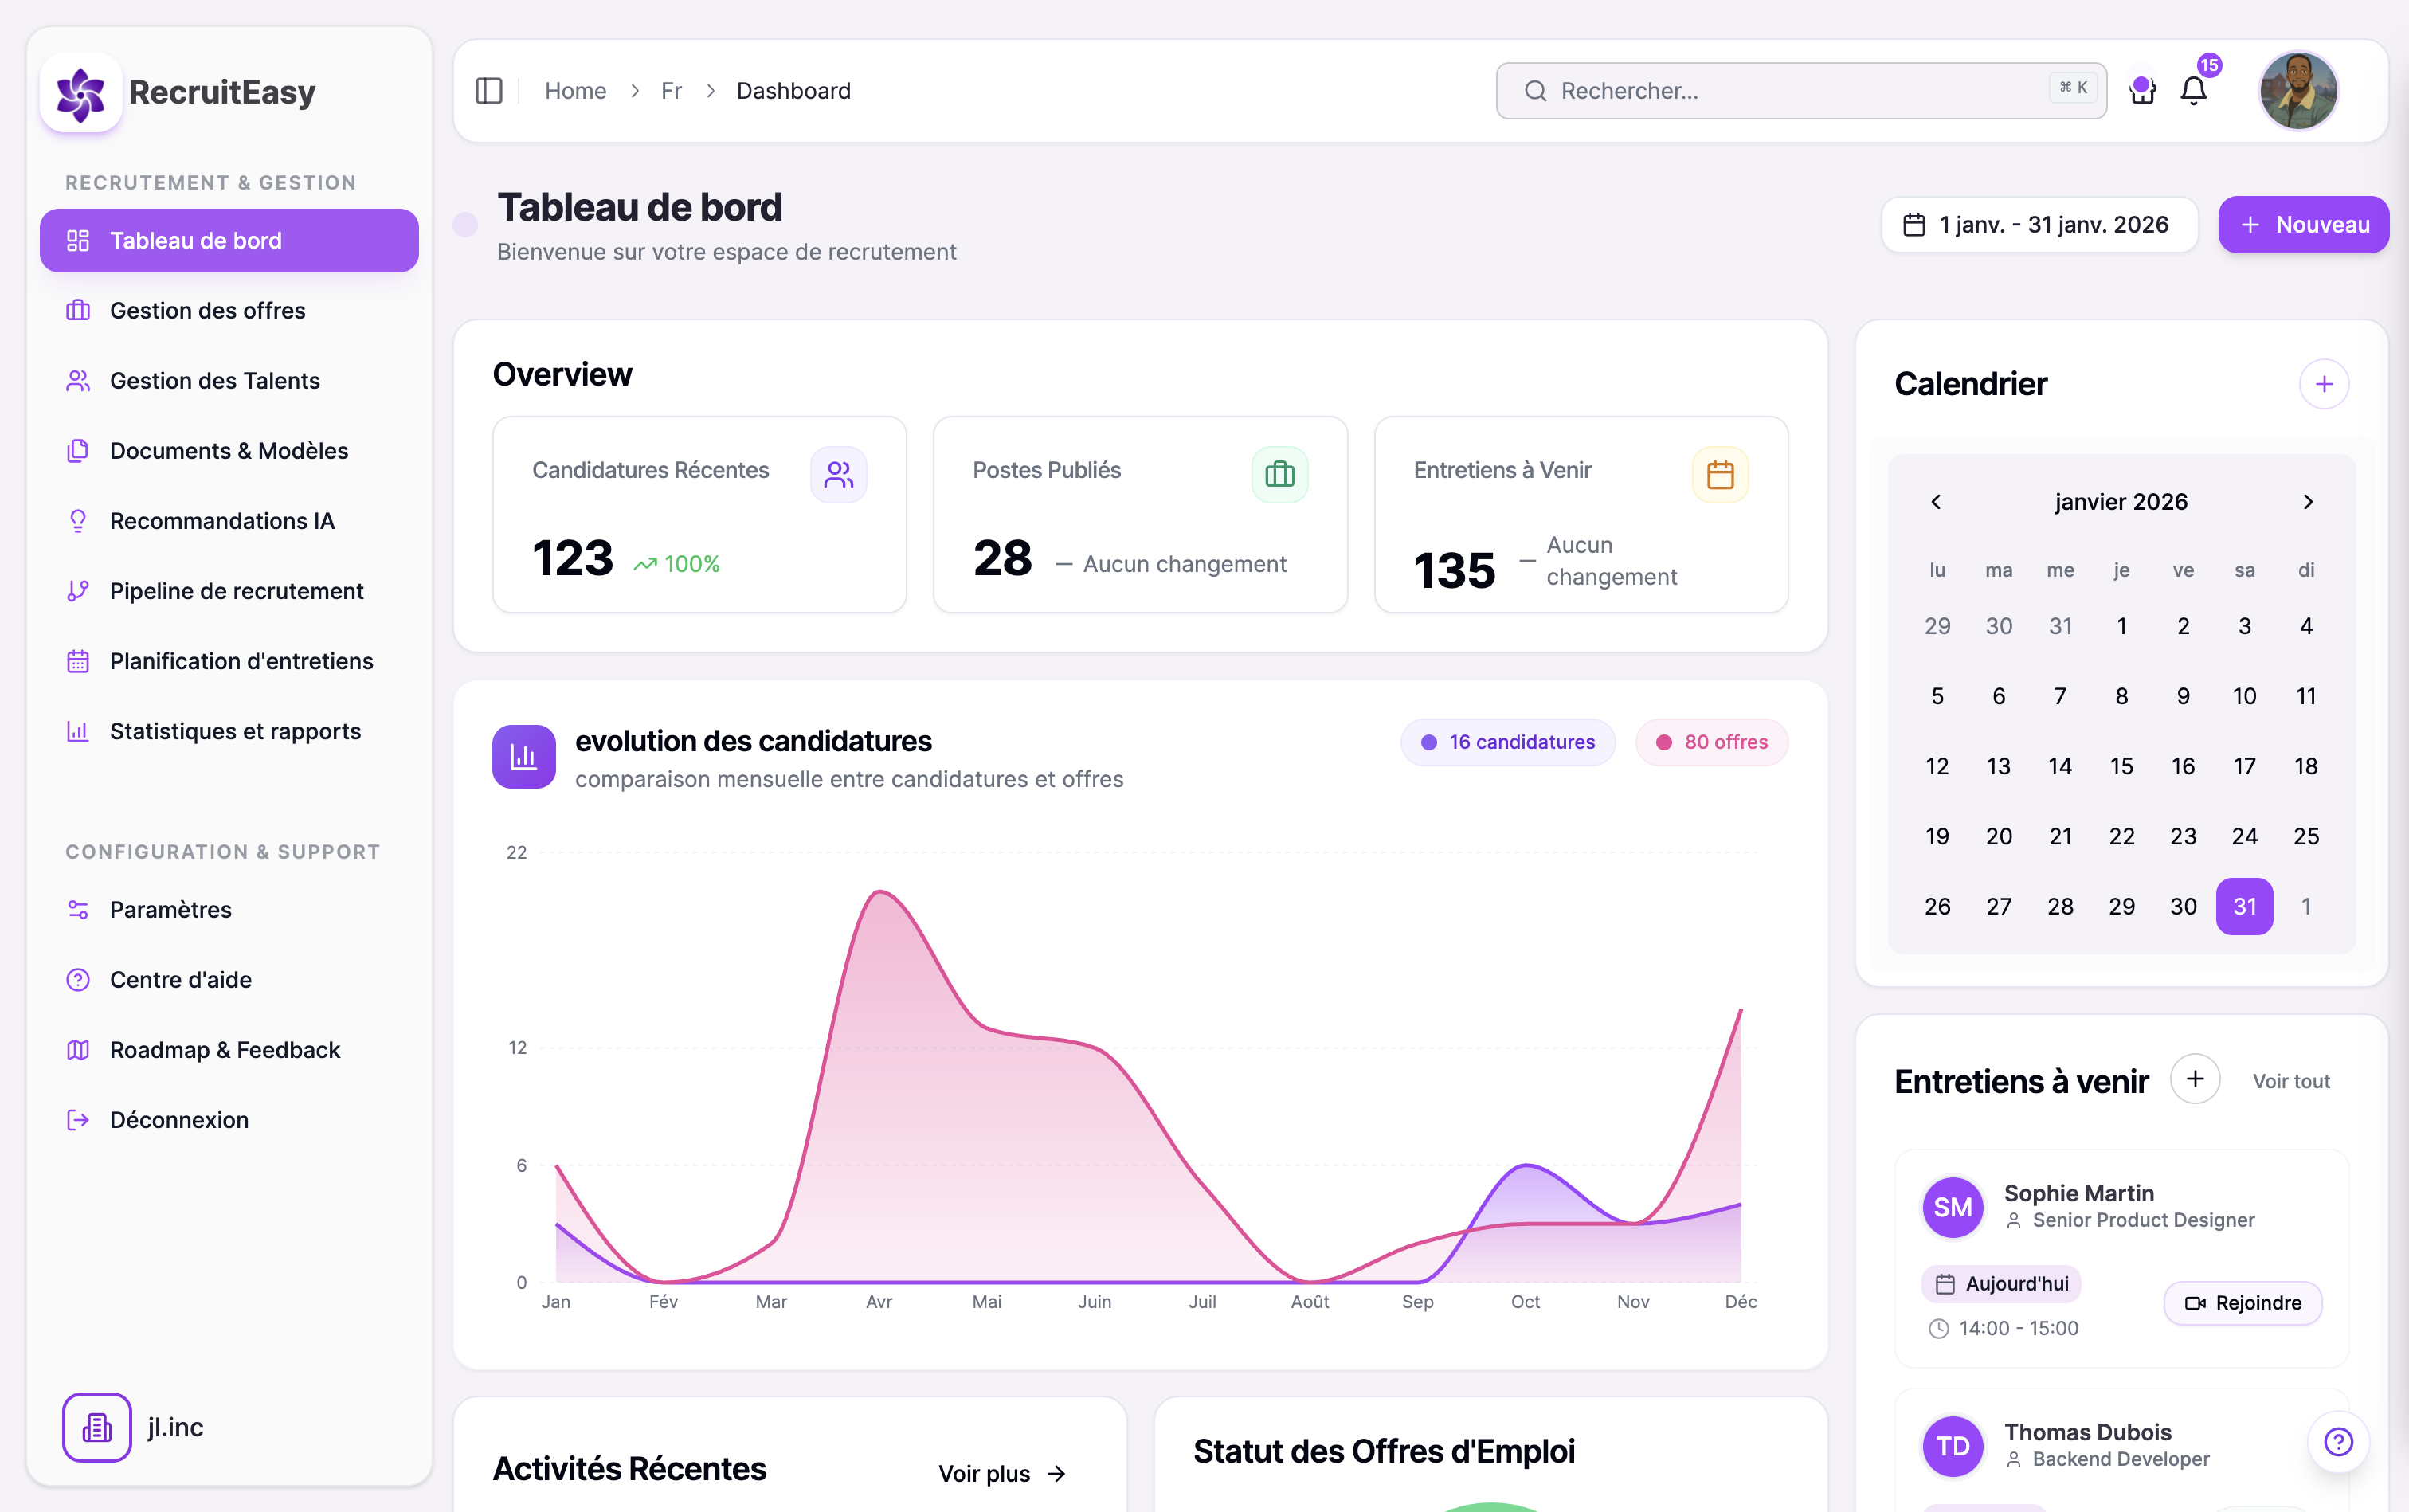
Task: Open the Gestion des offres section
Action: (207, 310)
